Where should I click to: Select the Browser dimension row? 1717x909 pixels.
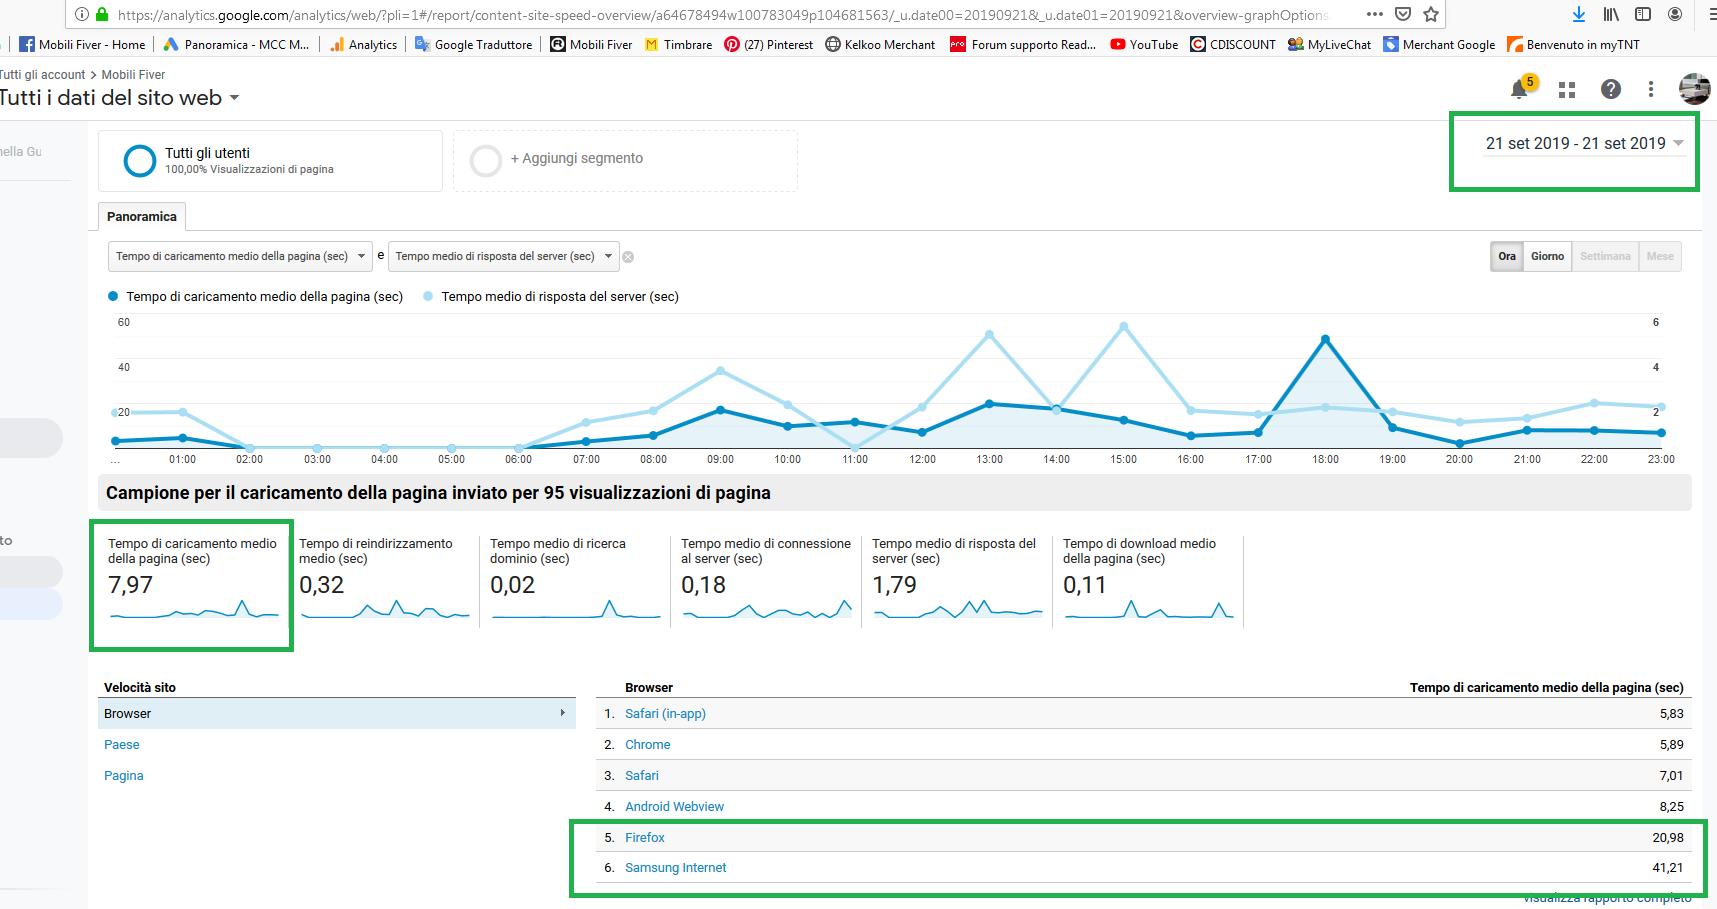[338, 714]
